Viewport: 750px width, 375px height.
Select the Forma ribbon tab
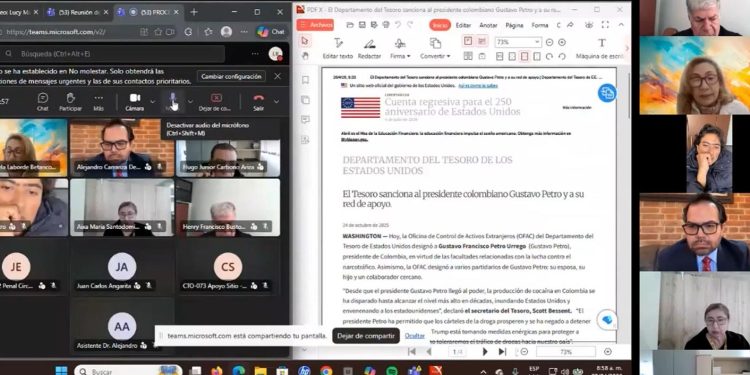click(x=540, y=25)
